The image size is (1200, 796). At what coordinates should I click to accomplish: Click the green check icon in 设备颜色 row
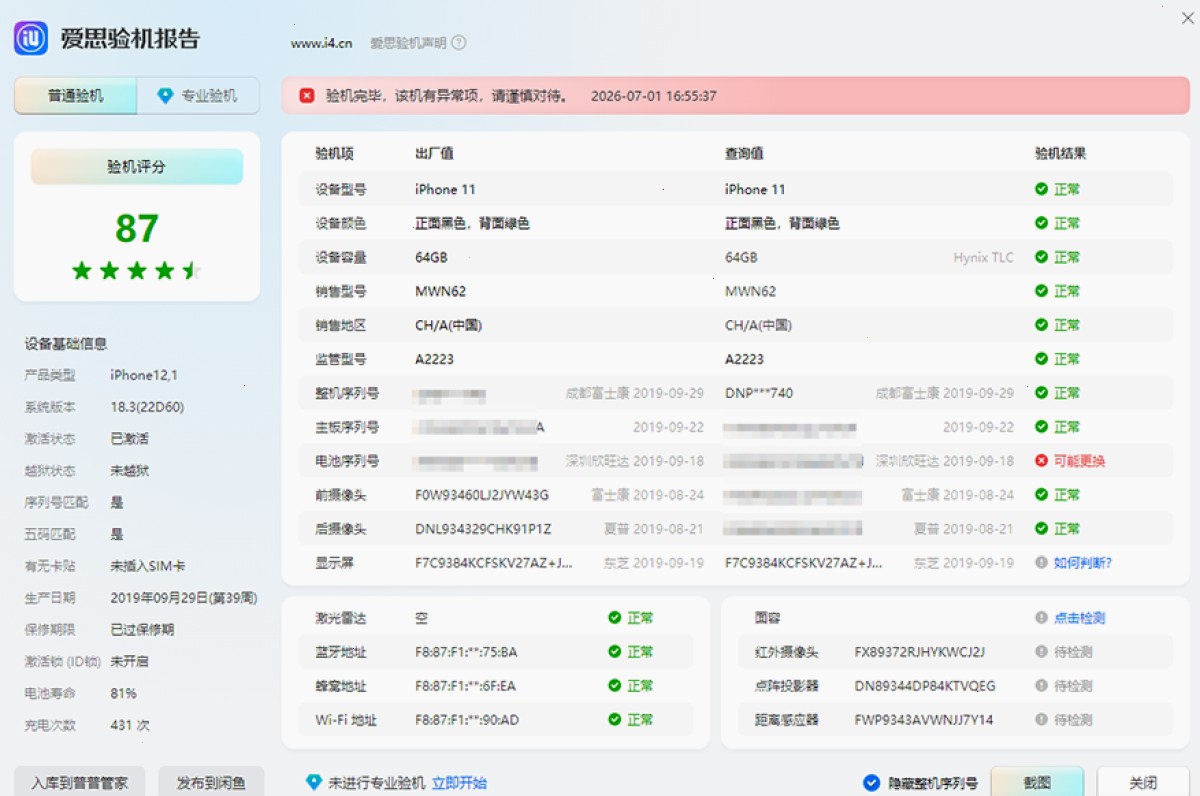1041,223
